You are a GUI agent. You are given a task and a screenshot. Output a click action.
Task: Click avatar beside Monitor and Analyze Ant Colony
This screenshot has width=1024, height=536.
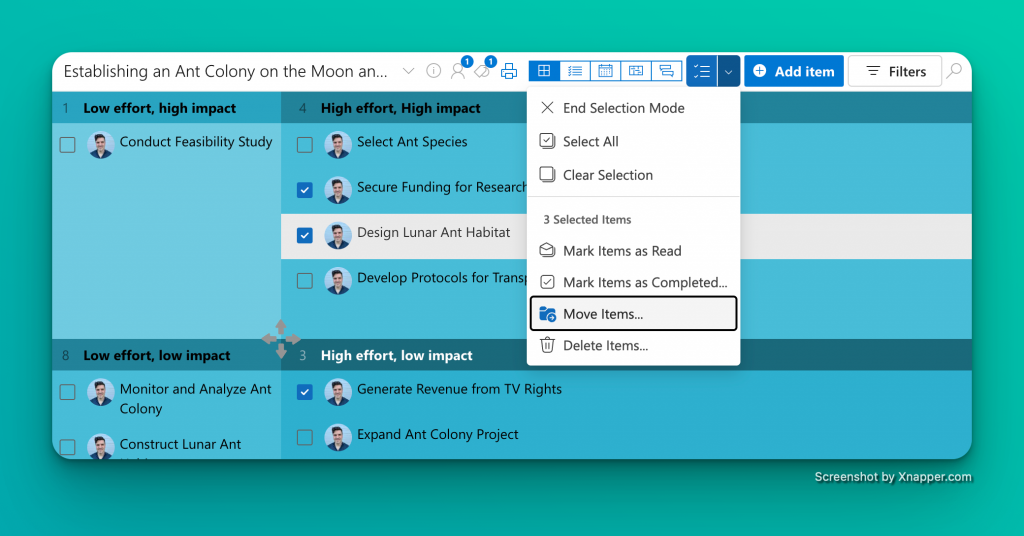tap(101, 392)
